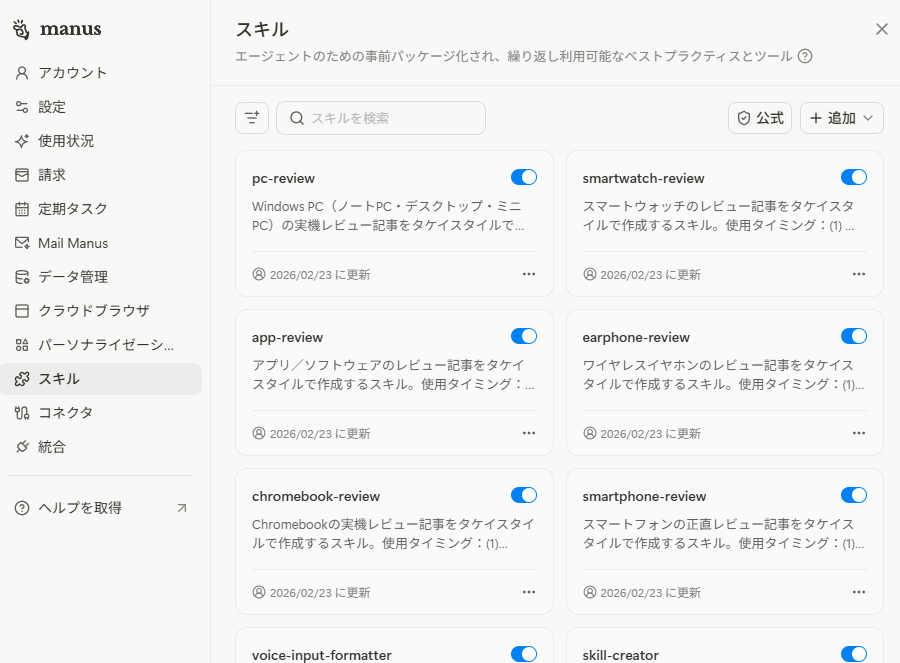900x663 pixels.
Task: Open the ヘルプを取得 link
Action: (x=80, y=508)
